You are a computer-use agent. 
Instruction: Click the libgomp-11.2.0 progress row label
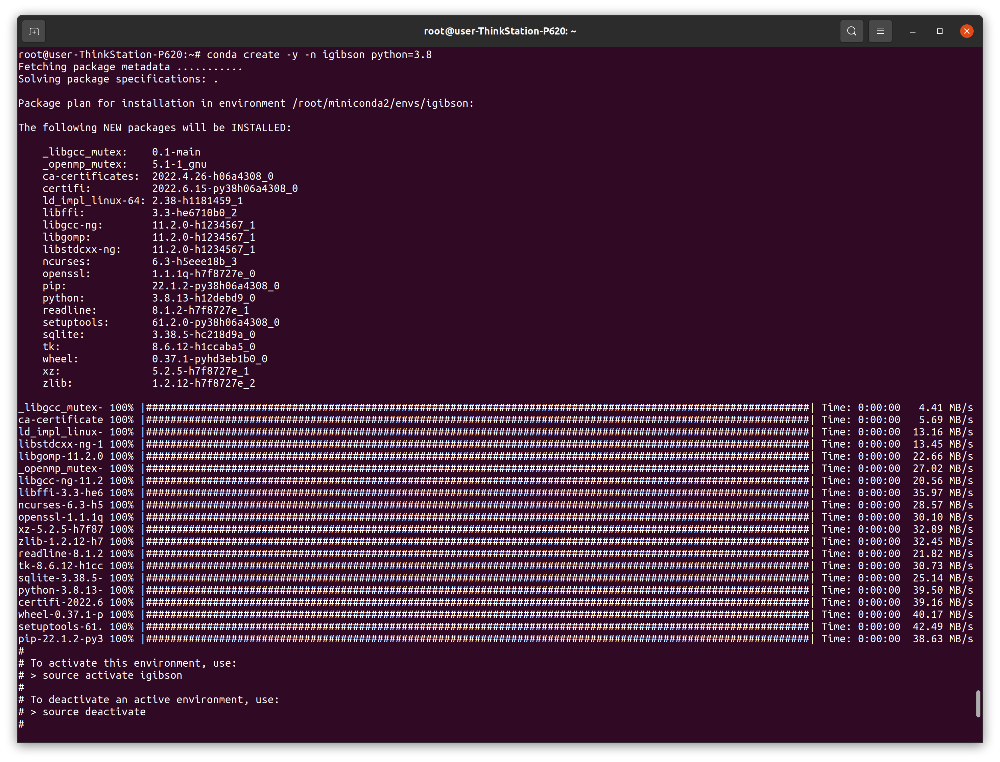pos(61,456)
